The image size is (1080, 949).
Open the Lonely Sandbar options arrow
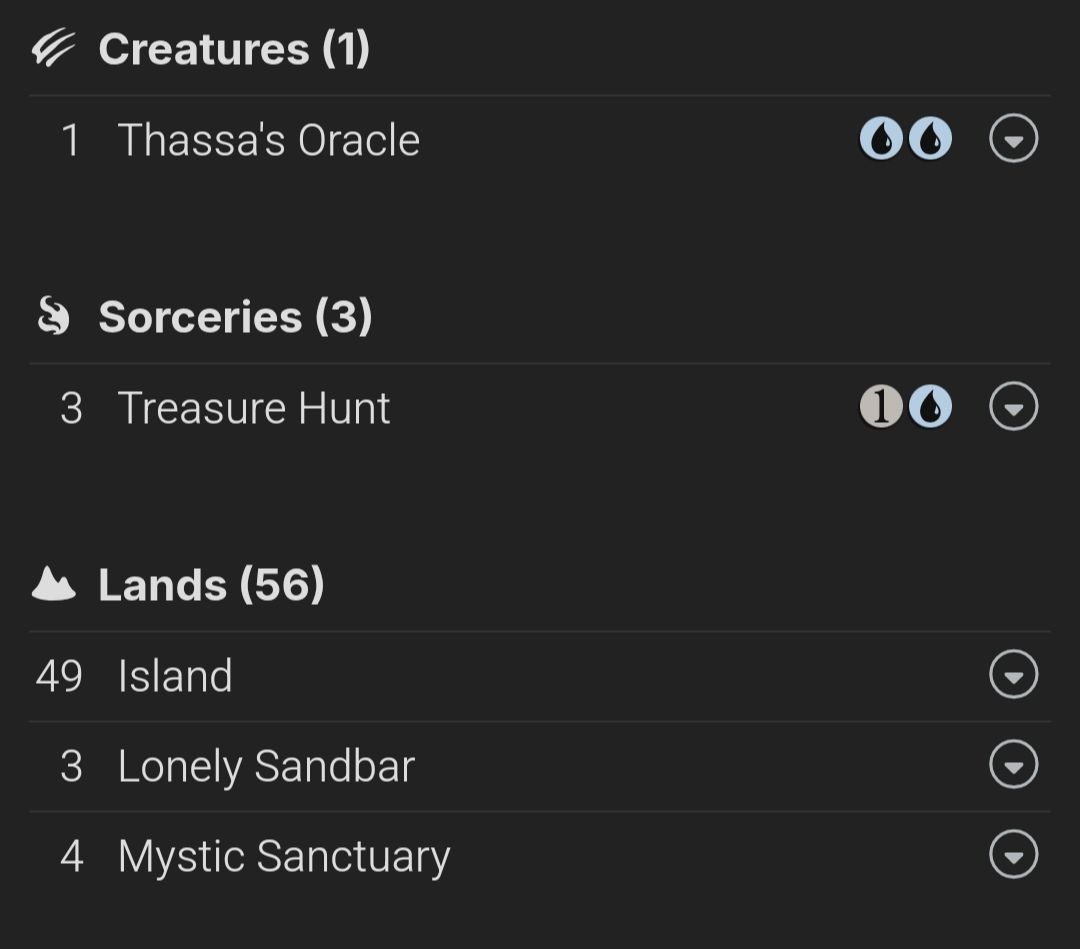[1013, 766]
